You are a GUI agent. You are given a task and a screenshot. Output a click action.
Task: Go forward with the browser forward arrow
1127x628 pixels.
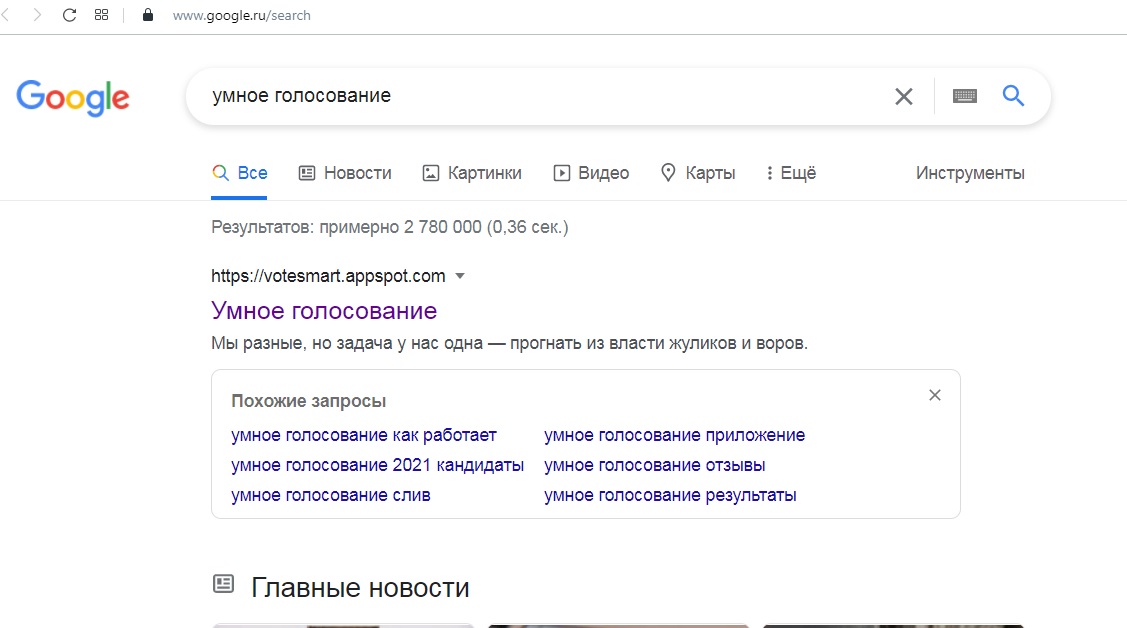(x=37, y=15)
